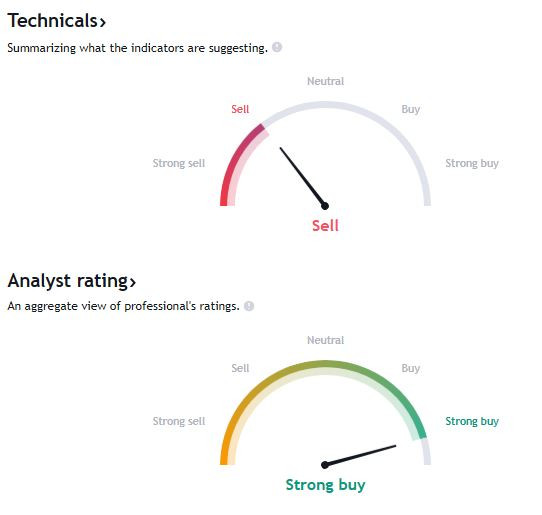Select Strong sell label on technicals gauge

pos(179,163)
